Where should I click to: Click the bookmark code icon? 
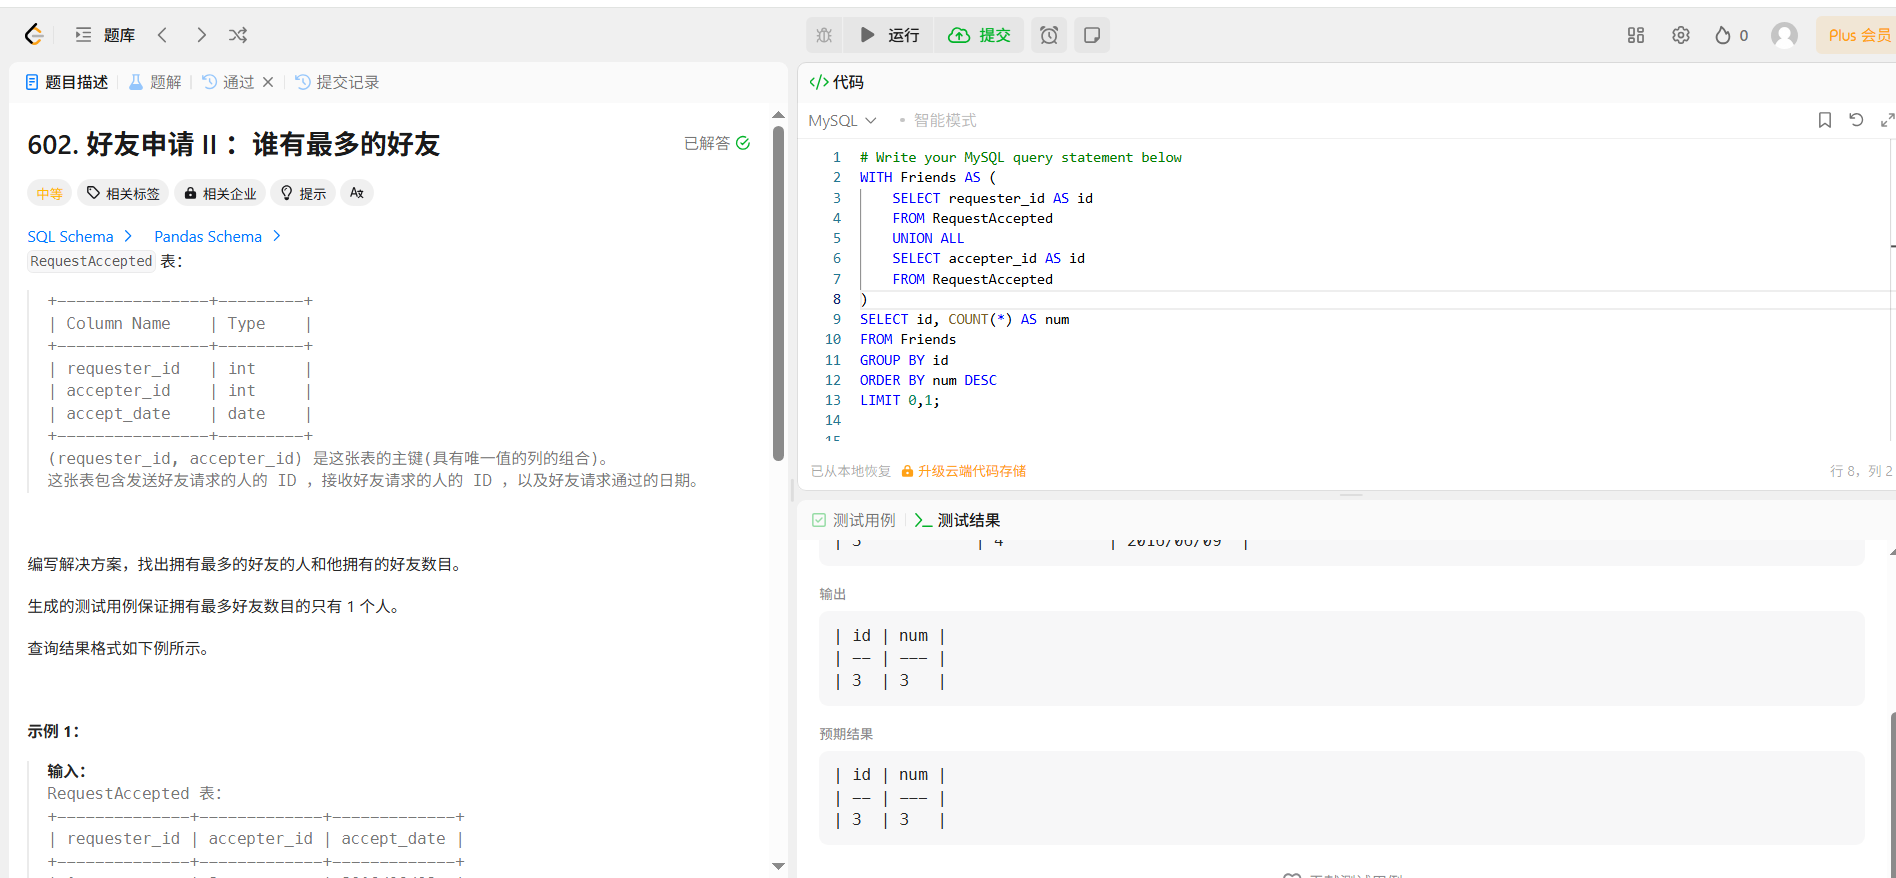pos(1825,120)
